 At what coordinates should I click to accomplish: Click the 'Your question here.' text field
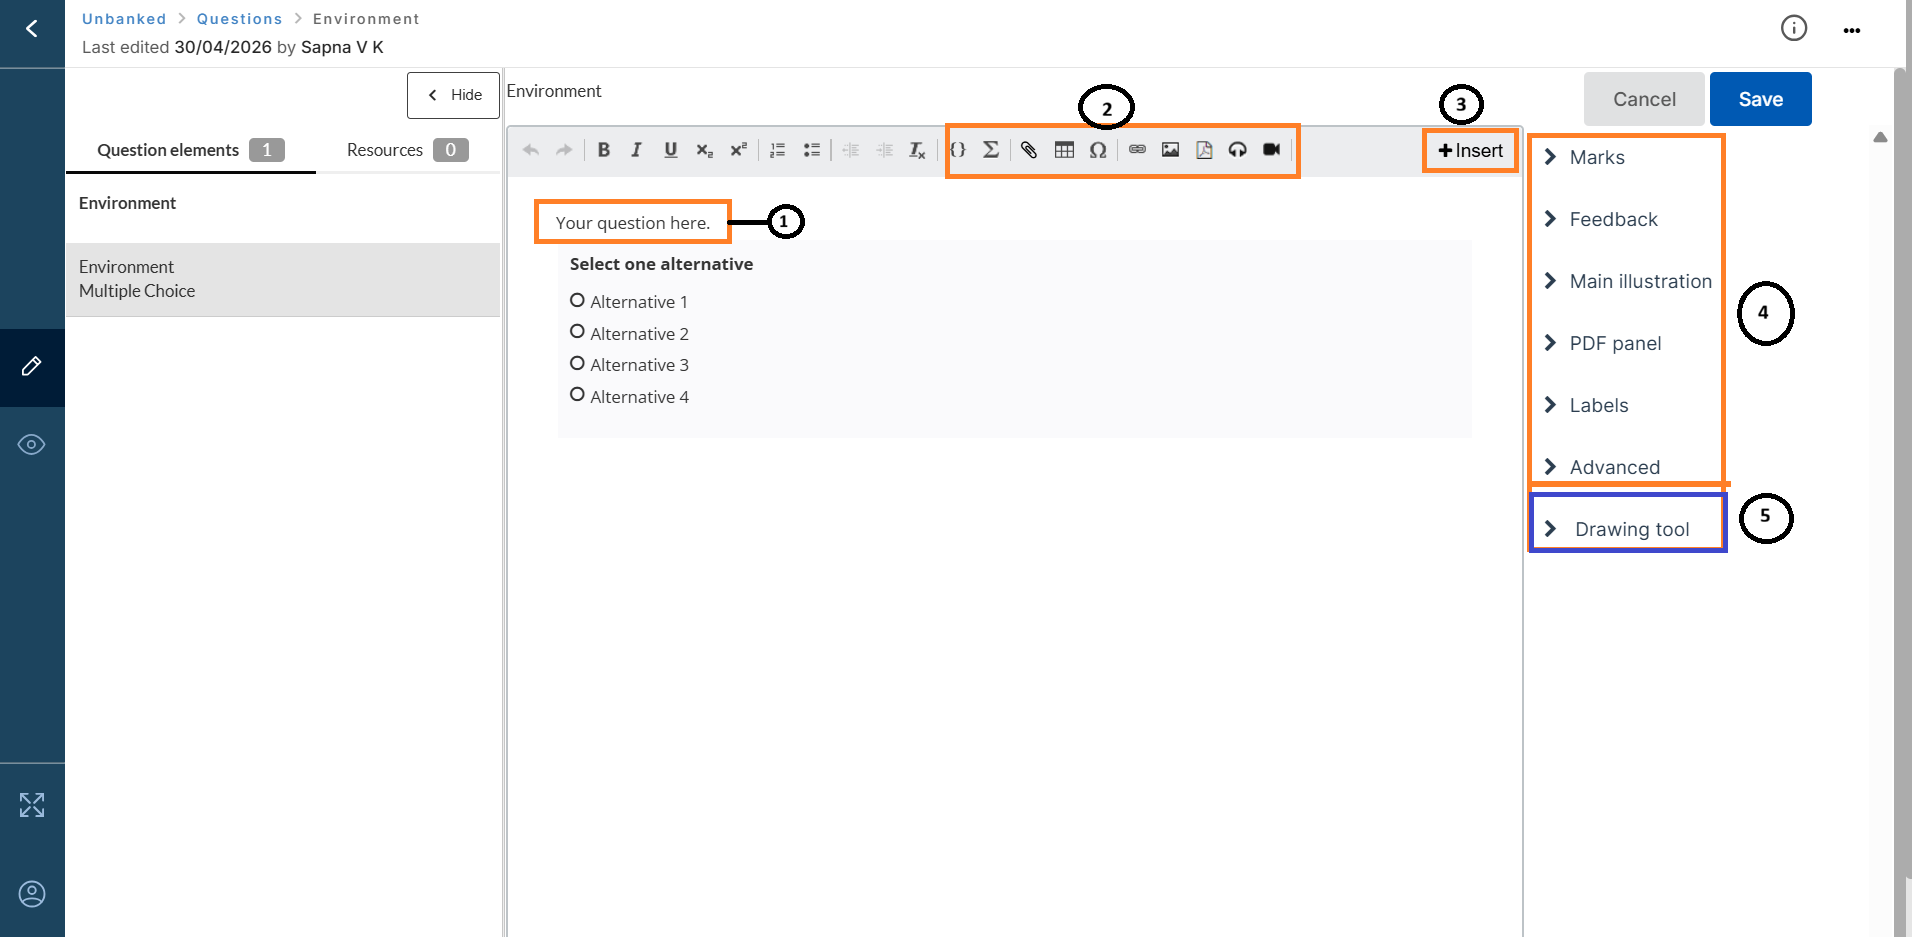coord(633,223)
